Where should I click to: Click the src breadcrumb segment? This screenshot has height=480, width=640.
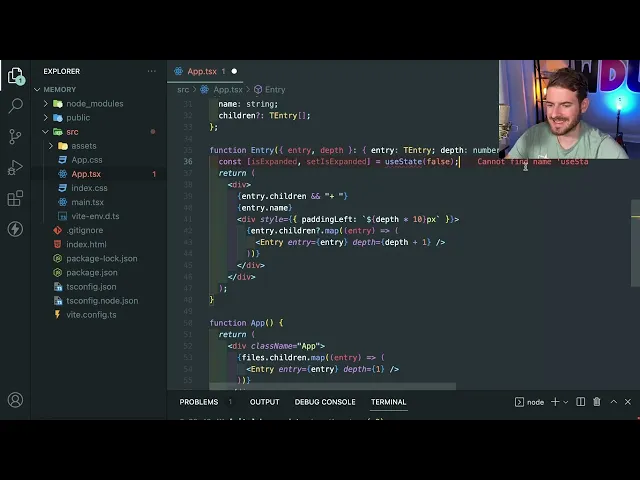coord(183,89)
